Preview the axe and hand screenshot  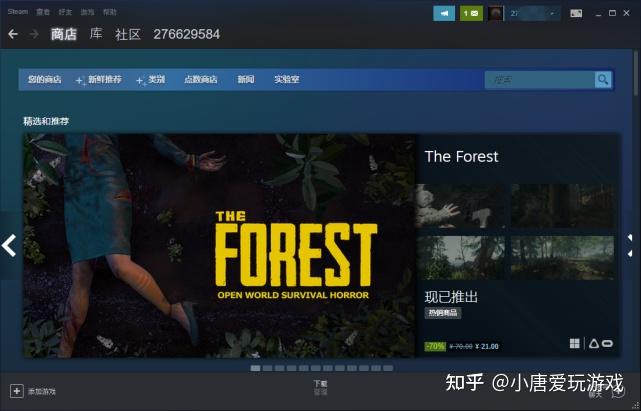(461, 206)
